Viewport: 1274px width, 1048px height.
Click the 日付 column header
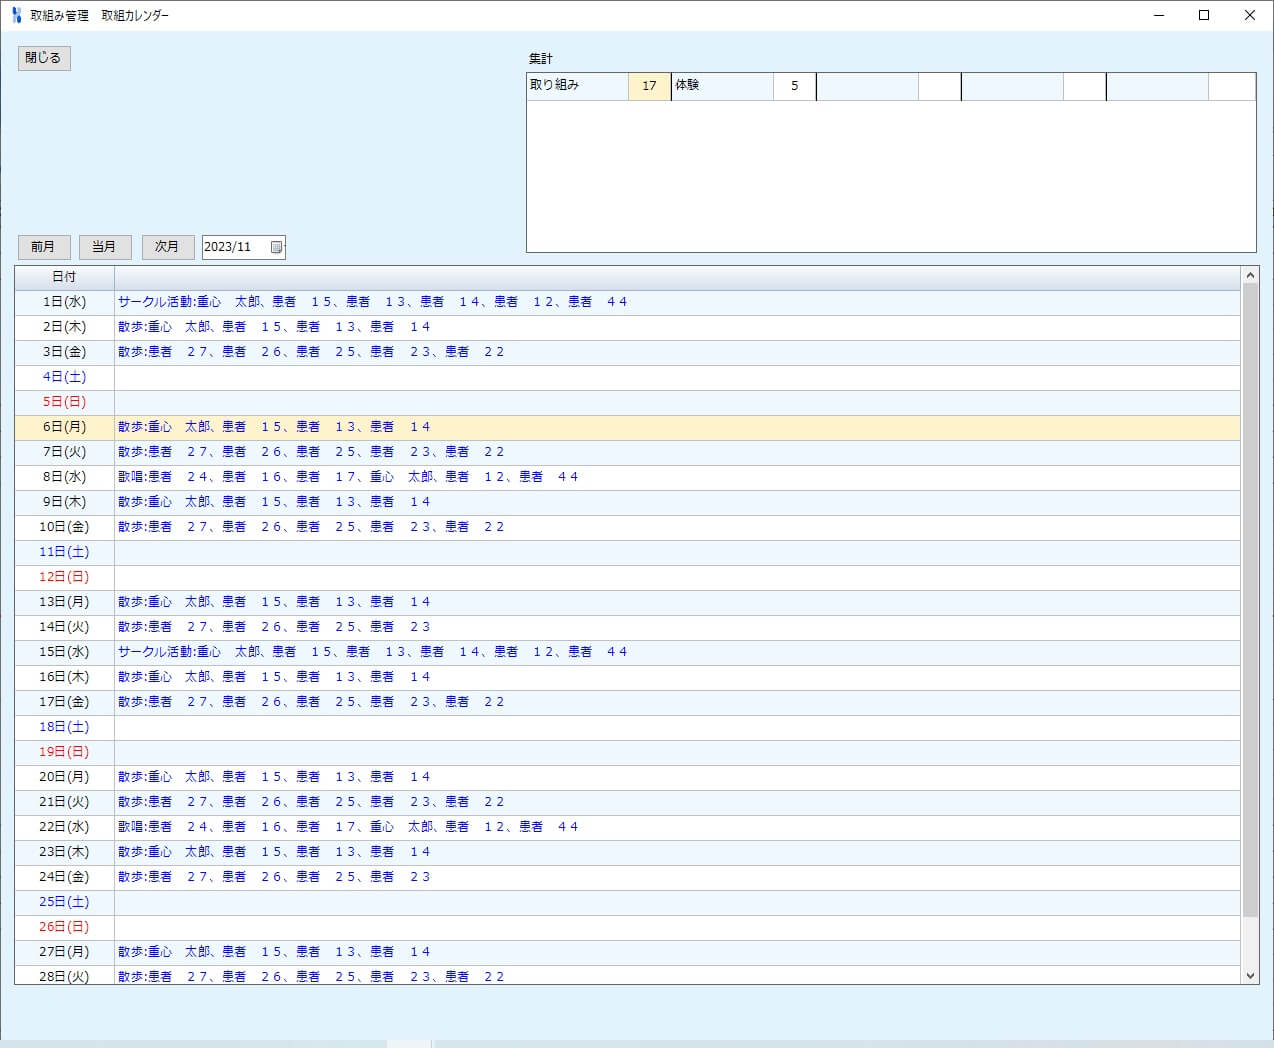point(64,277)
